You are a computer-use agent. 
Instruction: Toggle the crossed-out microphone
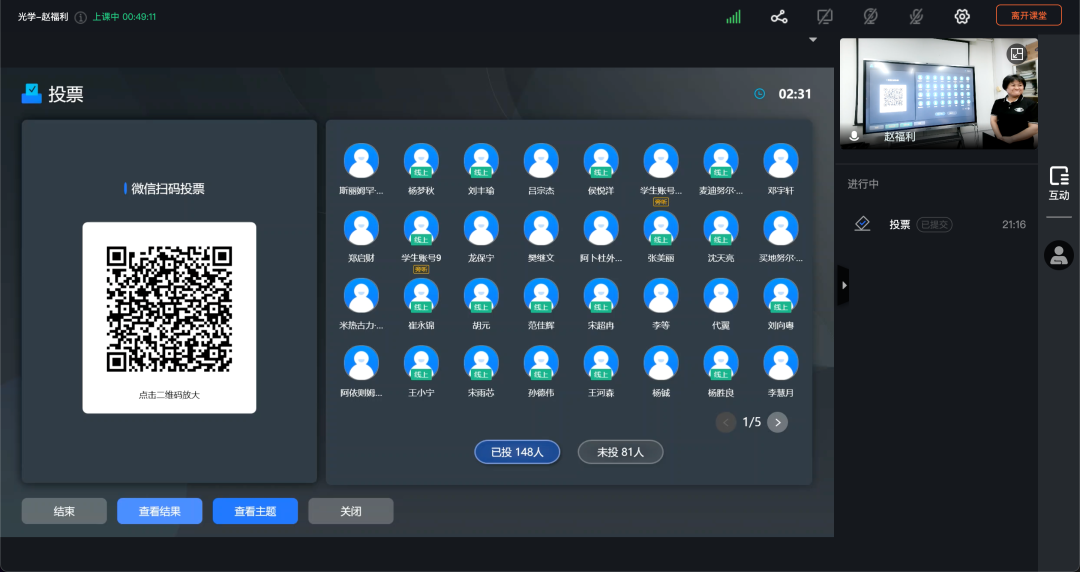[x=916, y=16]
